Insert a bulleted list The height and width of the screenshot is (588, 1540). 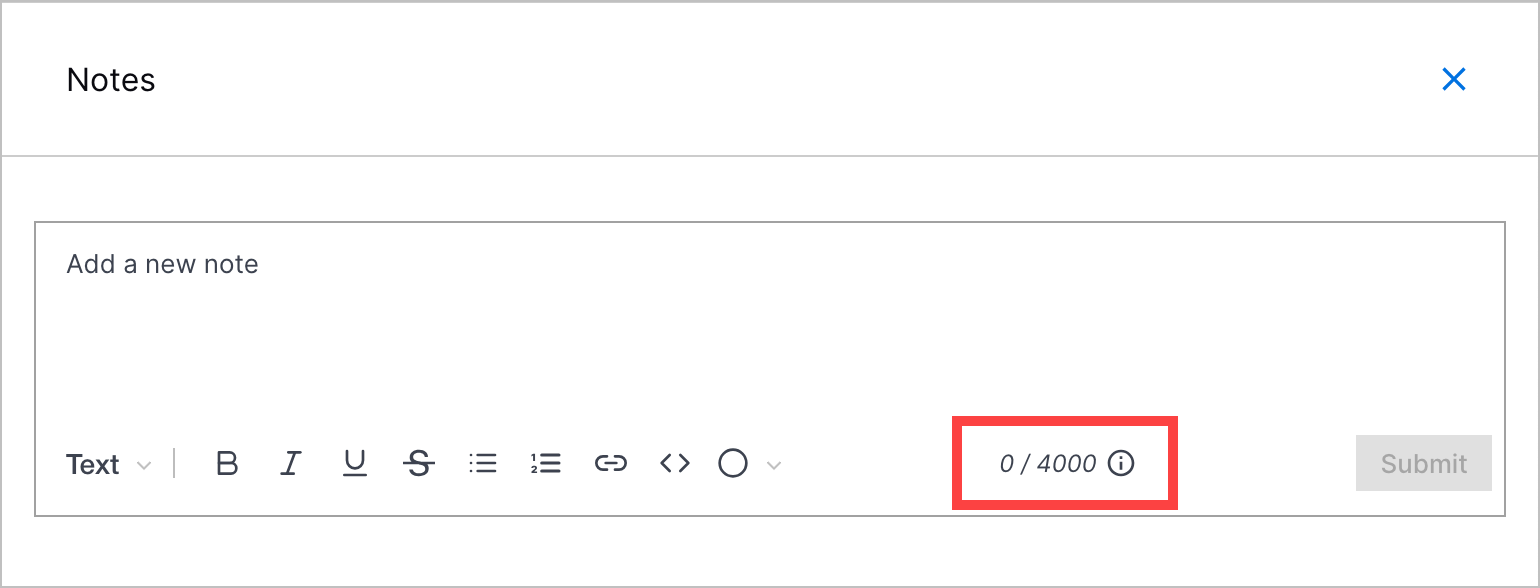point(483,464)
